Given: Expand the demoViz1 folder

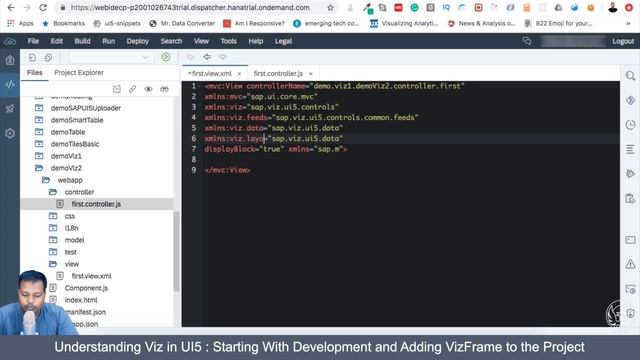Looking at the screenshot, I should (39, 156).
